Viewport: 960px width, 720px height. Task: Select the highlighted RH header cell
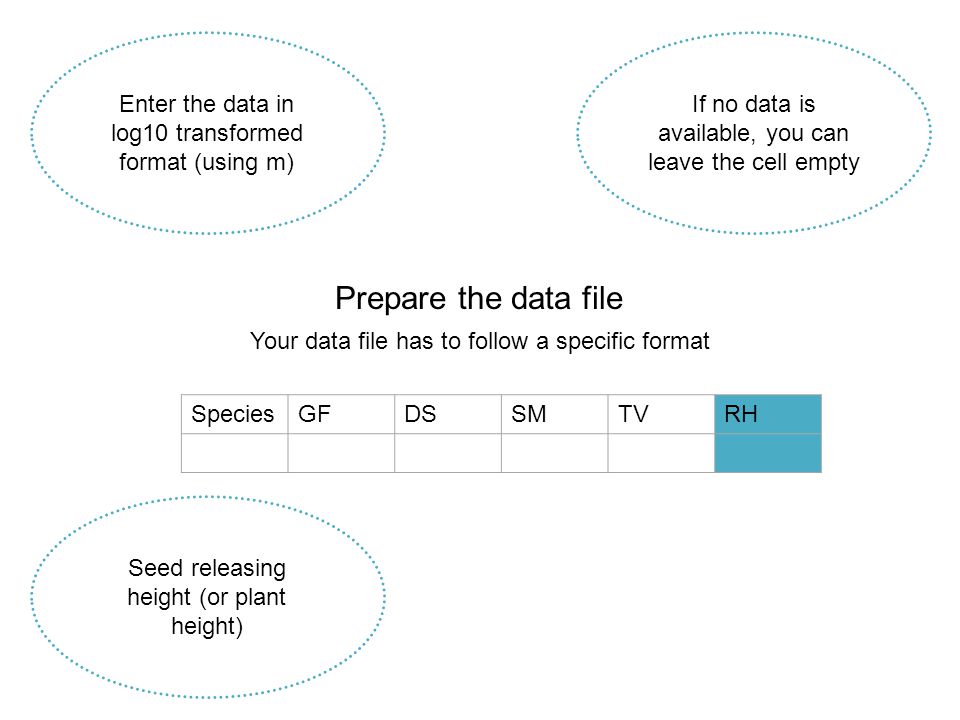tap(768, 414)
